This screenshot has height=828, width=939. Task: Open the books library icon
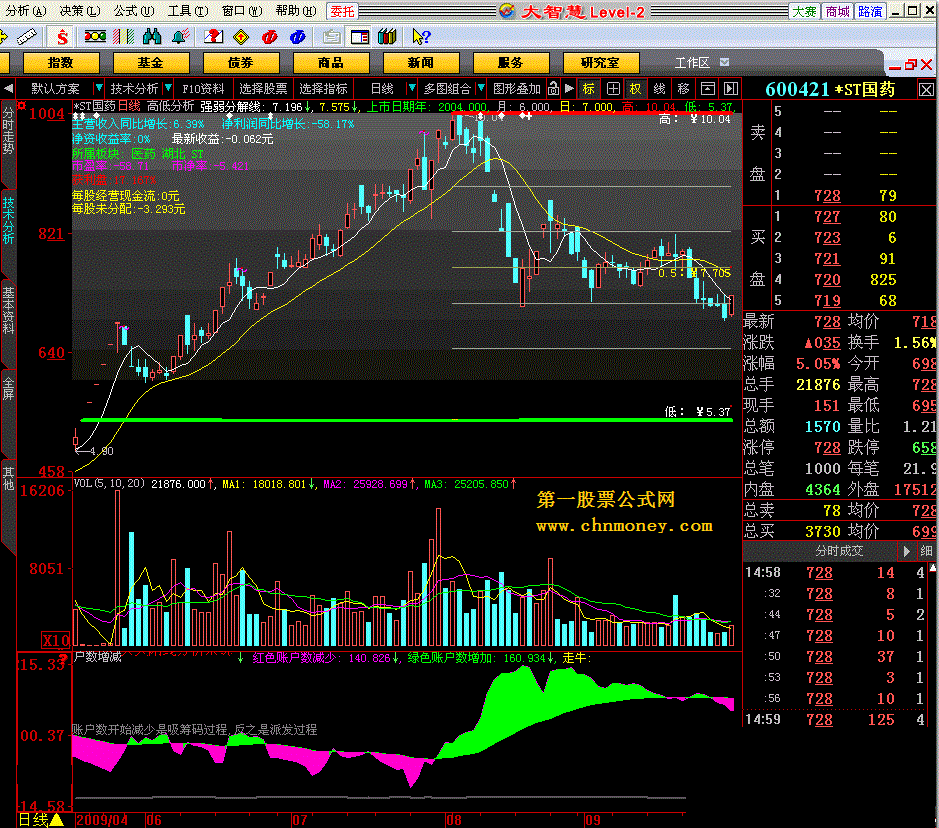pos(387,37)
